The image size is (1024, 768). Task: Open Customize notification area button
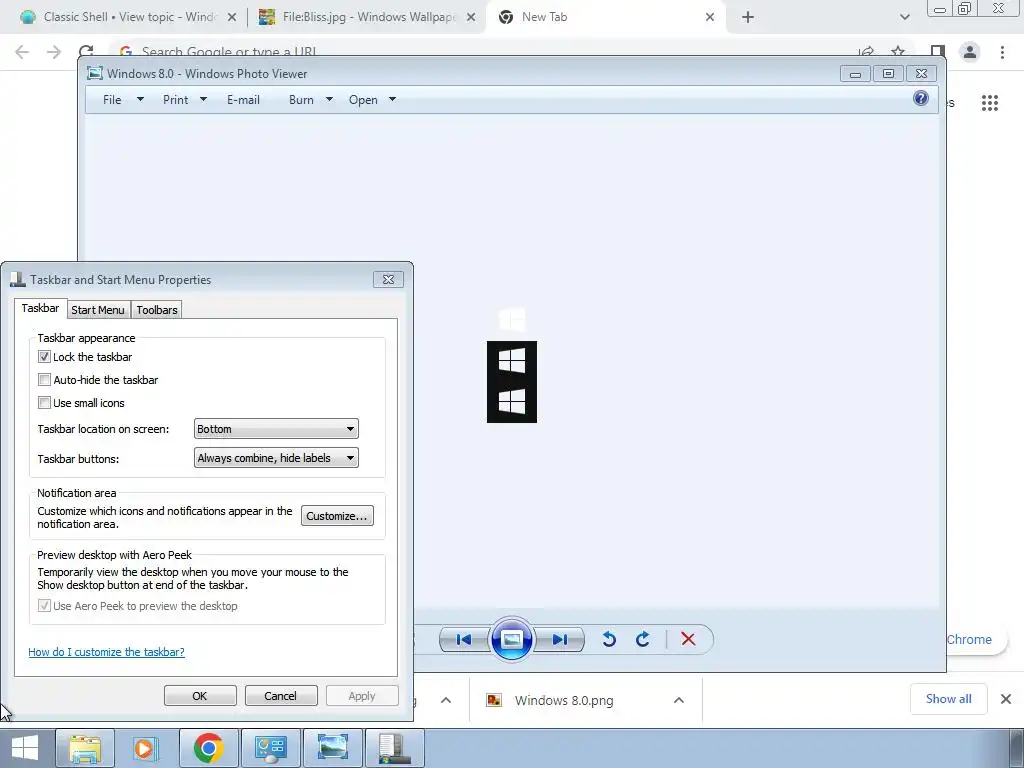pos(337,516)
